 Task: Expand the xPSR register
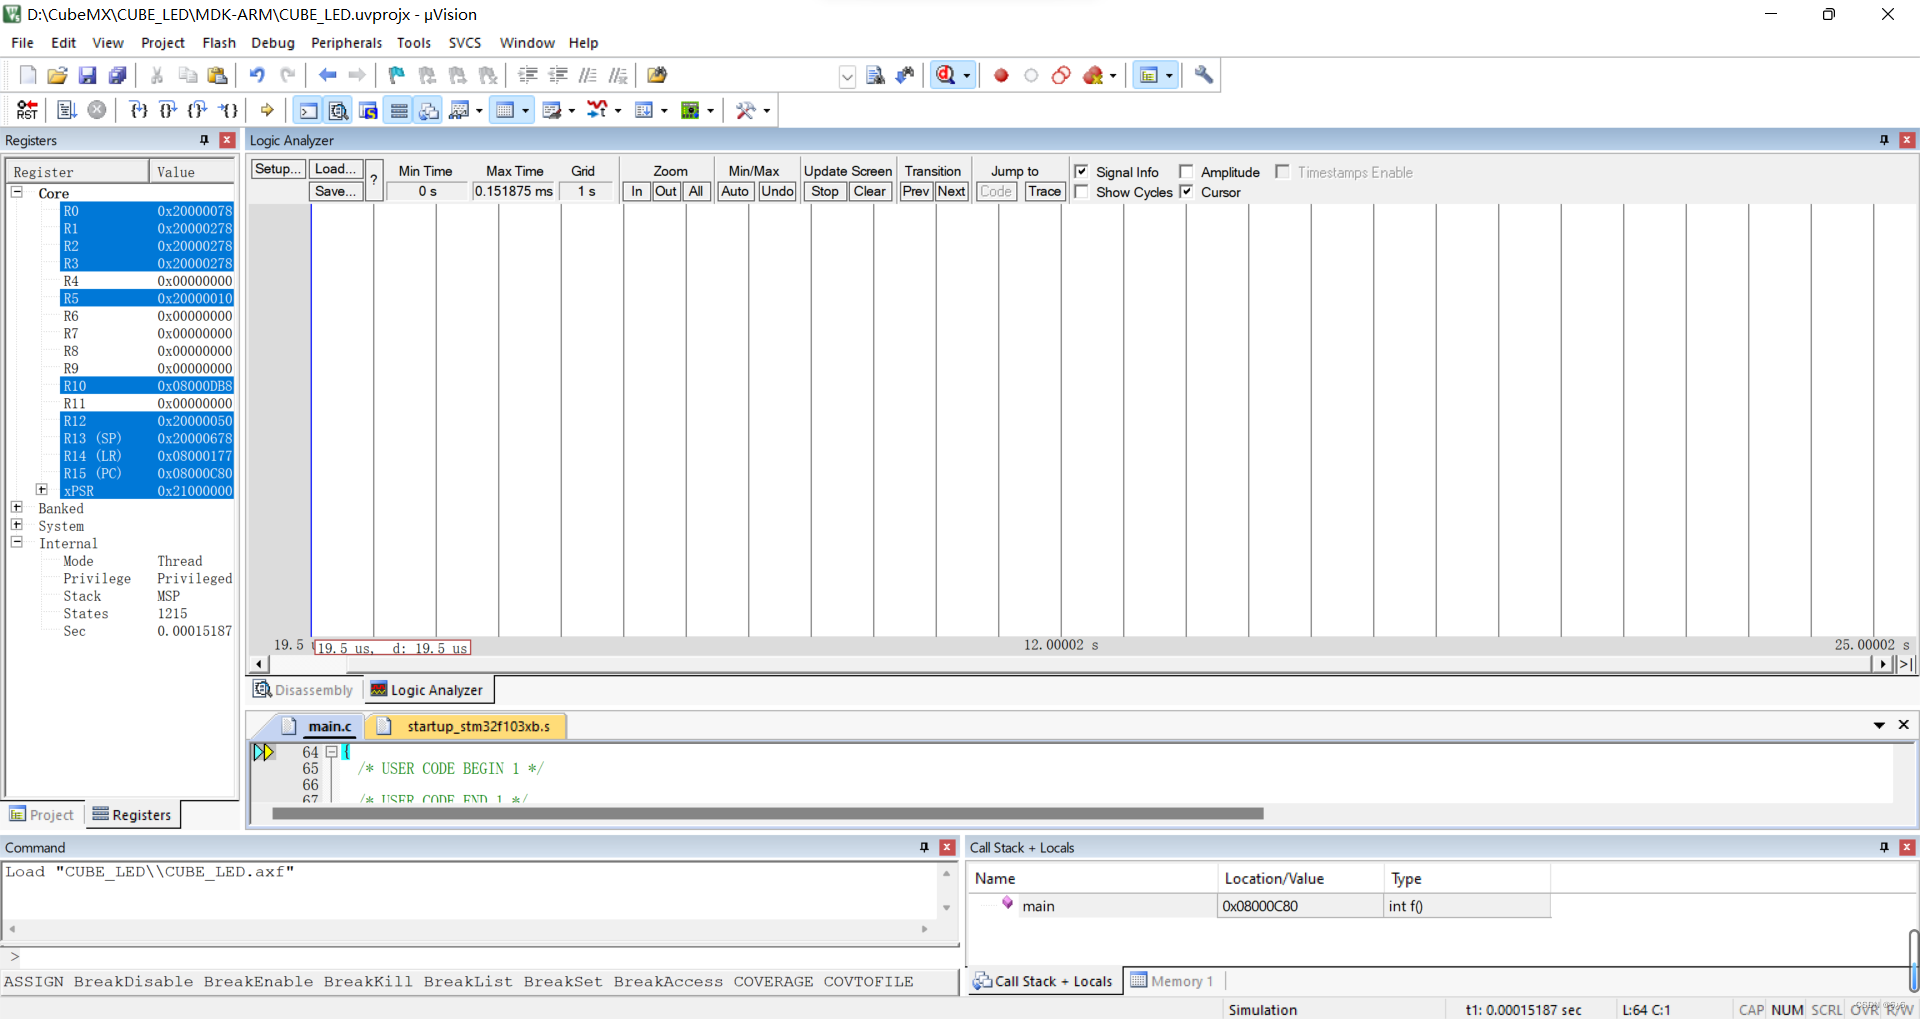42,490
